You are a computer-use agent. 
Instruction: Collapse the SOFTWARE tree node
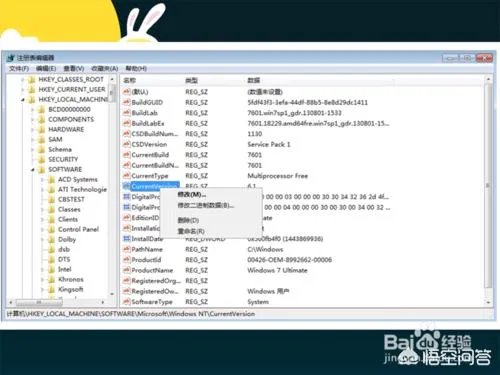[33, 170]
